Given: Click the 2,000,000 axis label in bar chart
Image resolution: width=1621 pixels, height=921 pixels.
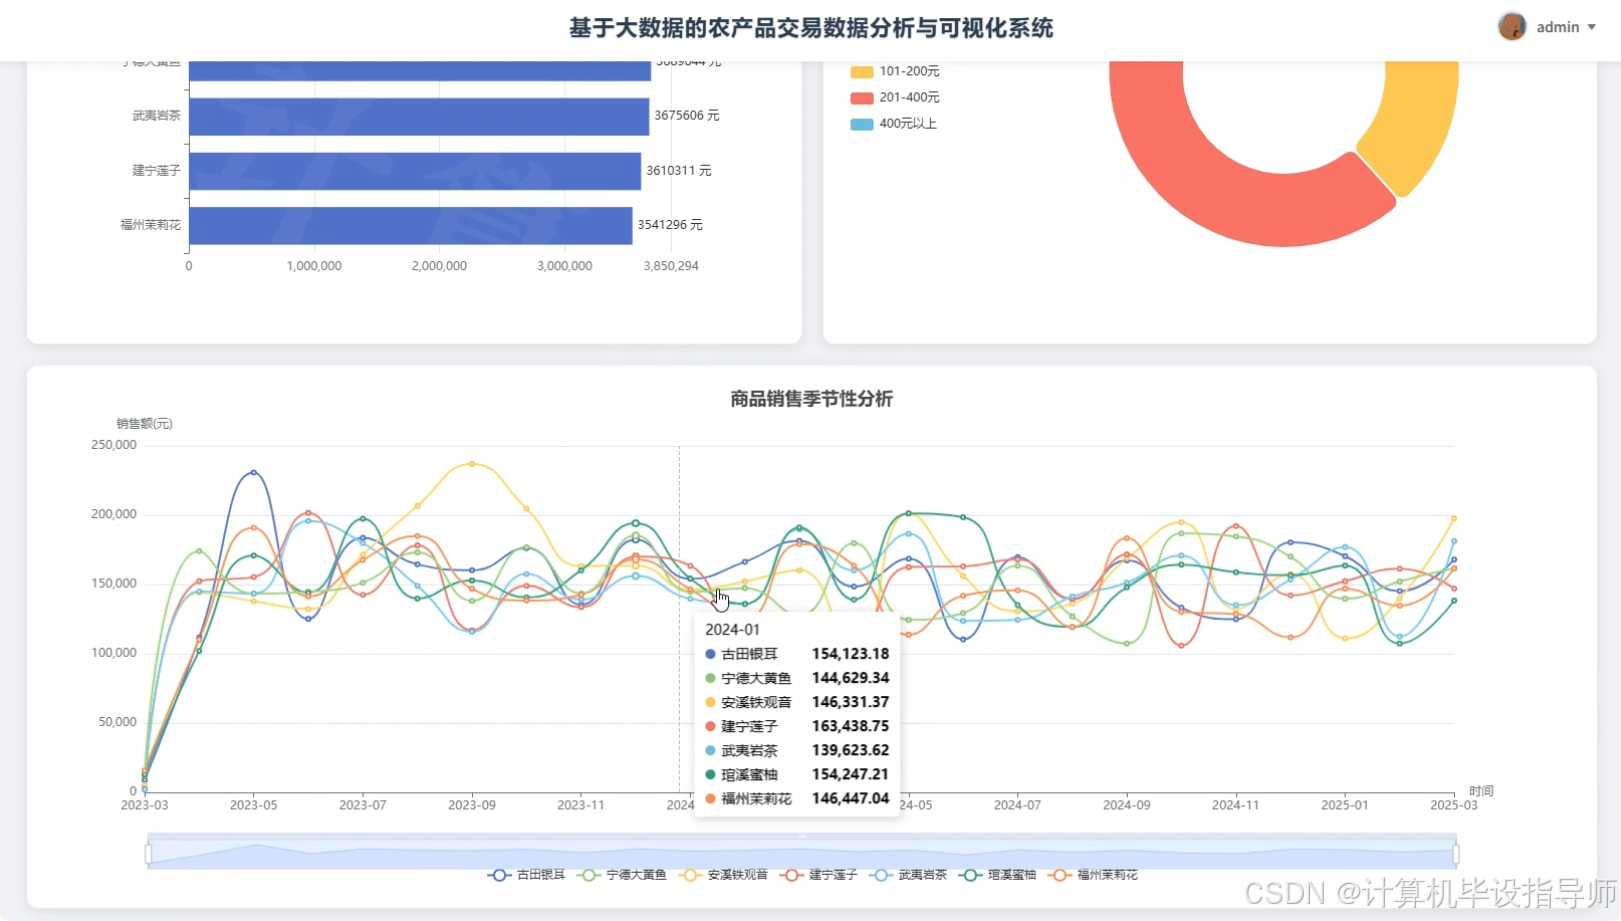Looking at the screenshot, I should [439, 266].
